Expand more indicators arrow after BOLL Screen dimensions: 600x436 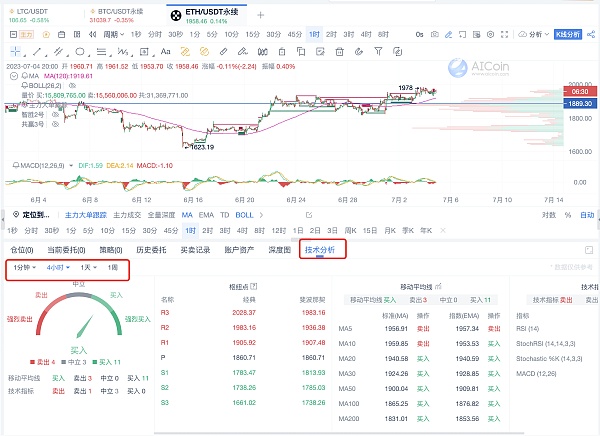[x=261, y=215]
